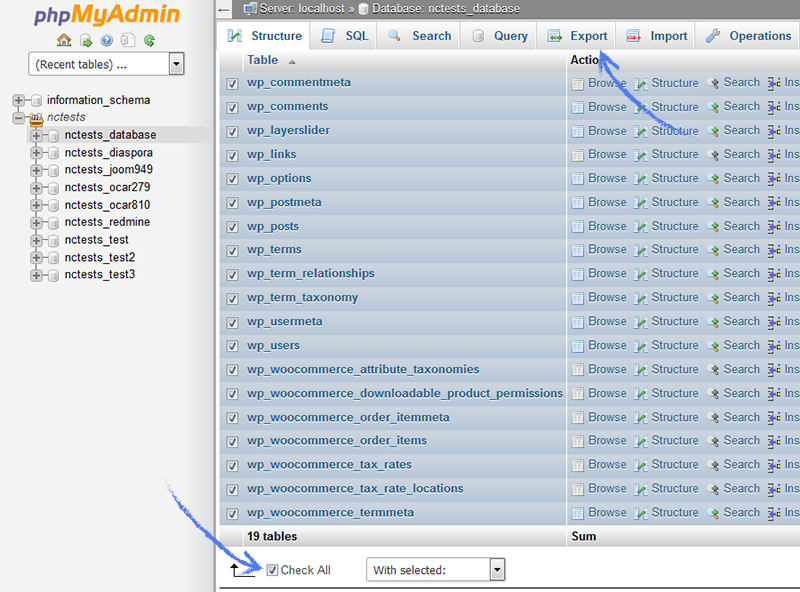This screenshot has width=800, height=592.
Task: Collapse the nctests tree node
Action: (x=18, y=118)
